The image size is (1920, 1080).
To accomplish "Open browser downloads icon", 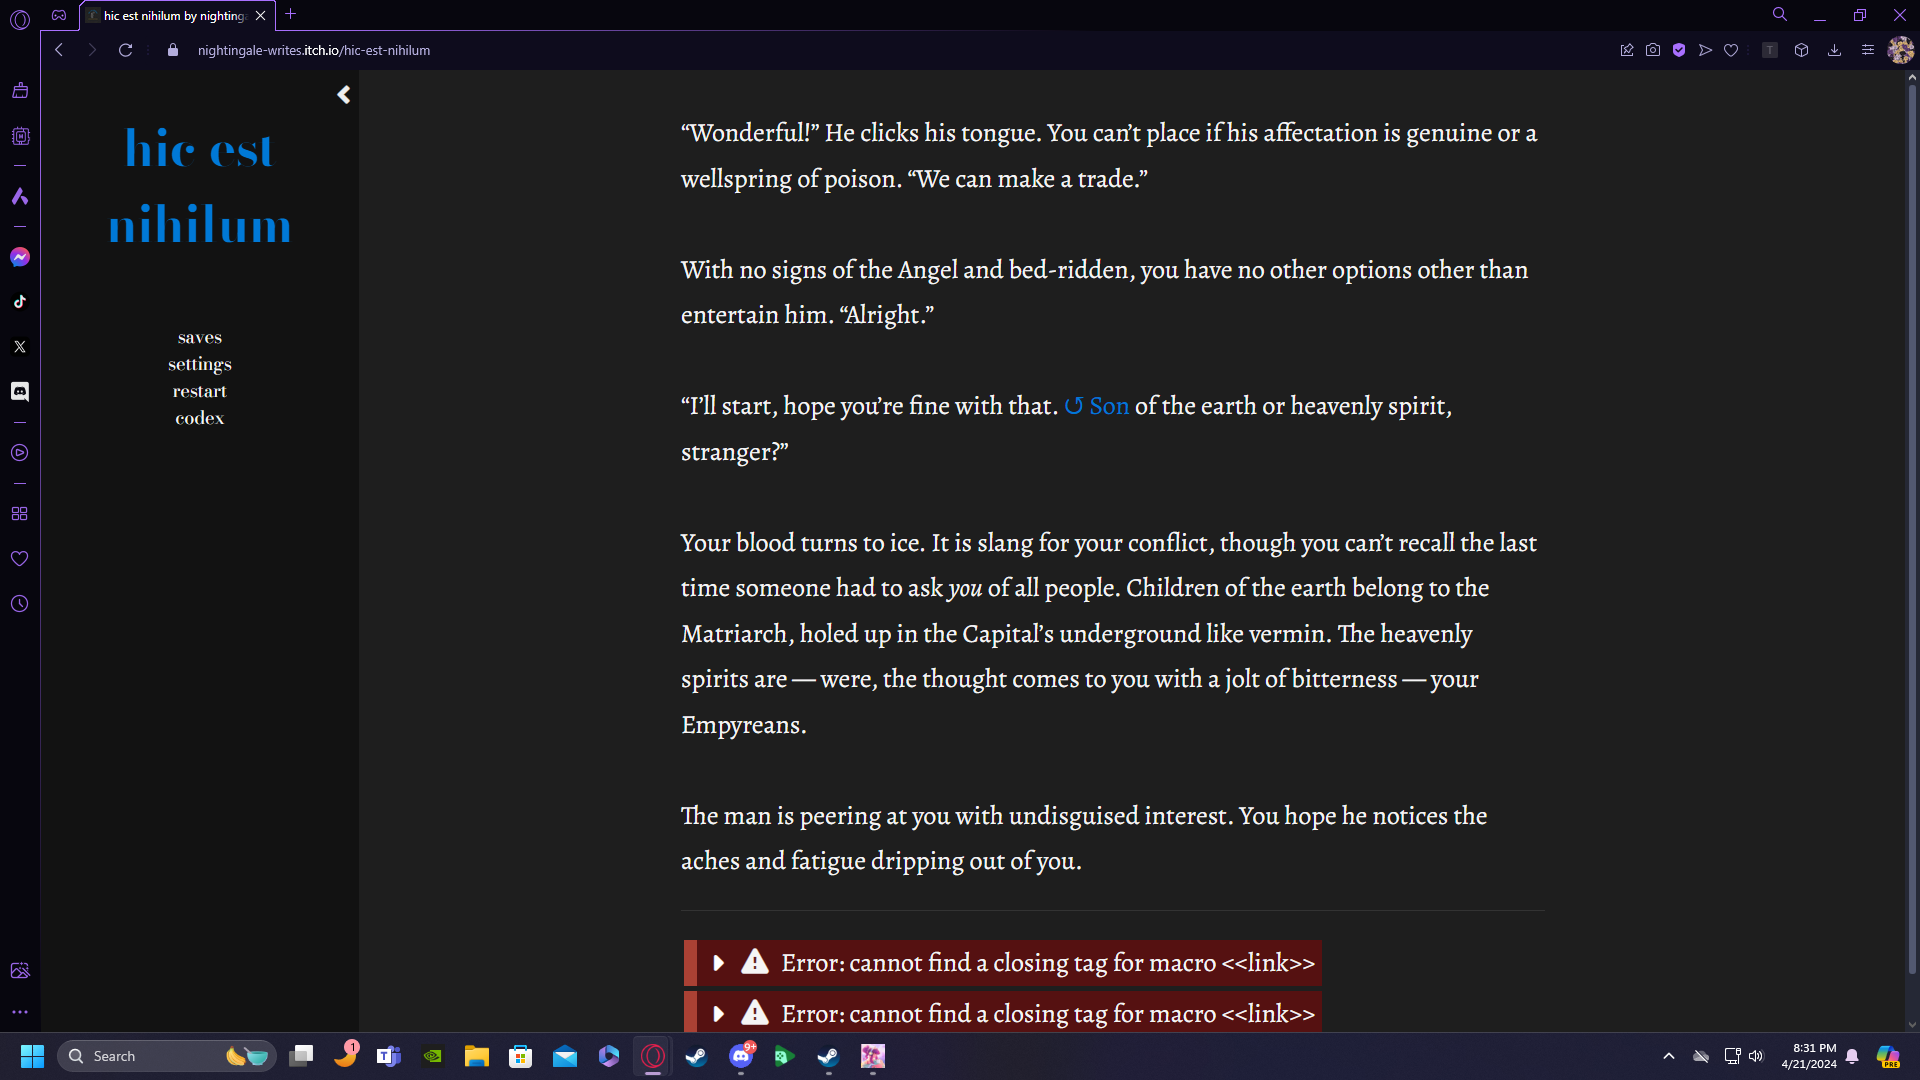I will [1834, 50].
